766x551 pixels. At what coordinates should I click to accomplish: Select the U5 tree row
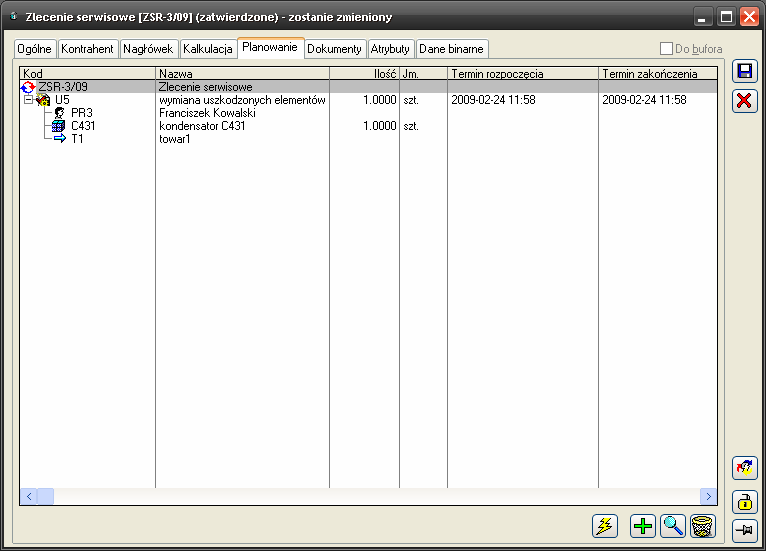click(368, 100)
